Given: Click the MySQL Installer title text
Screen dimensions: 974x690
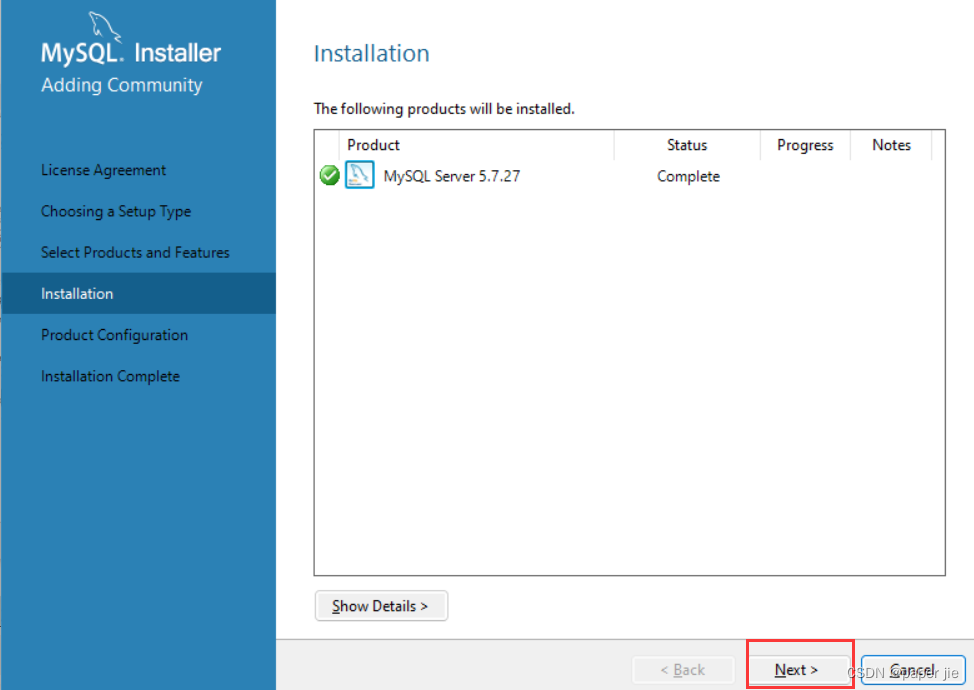Looking at the screenshot, I should coord(131,53).
